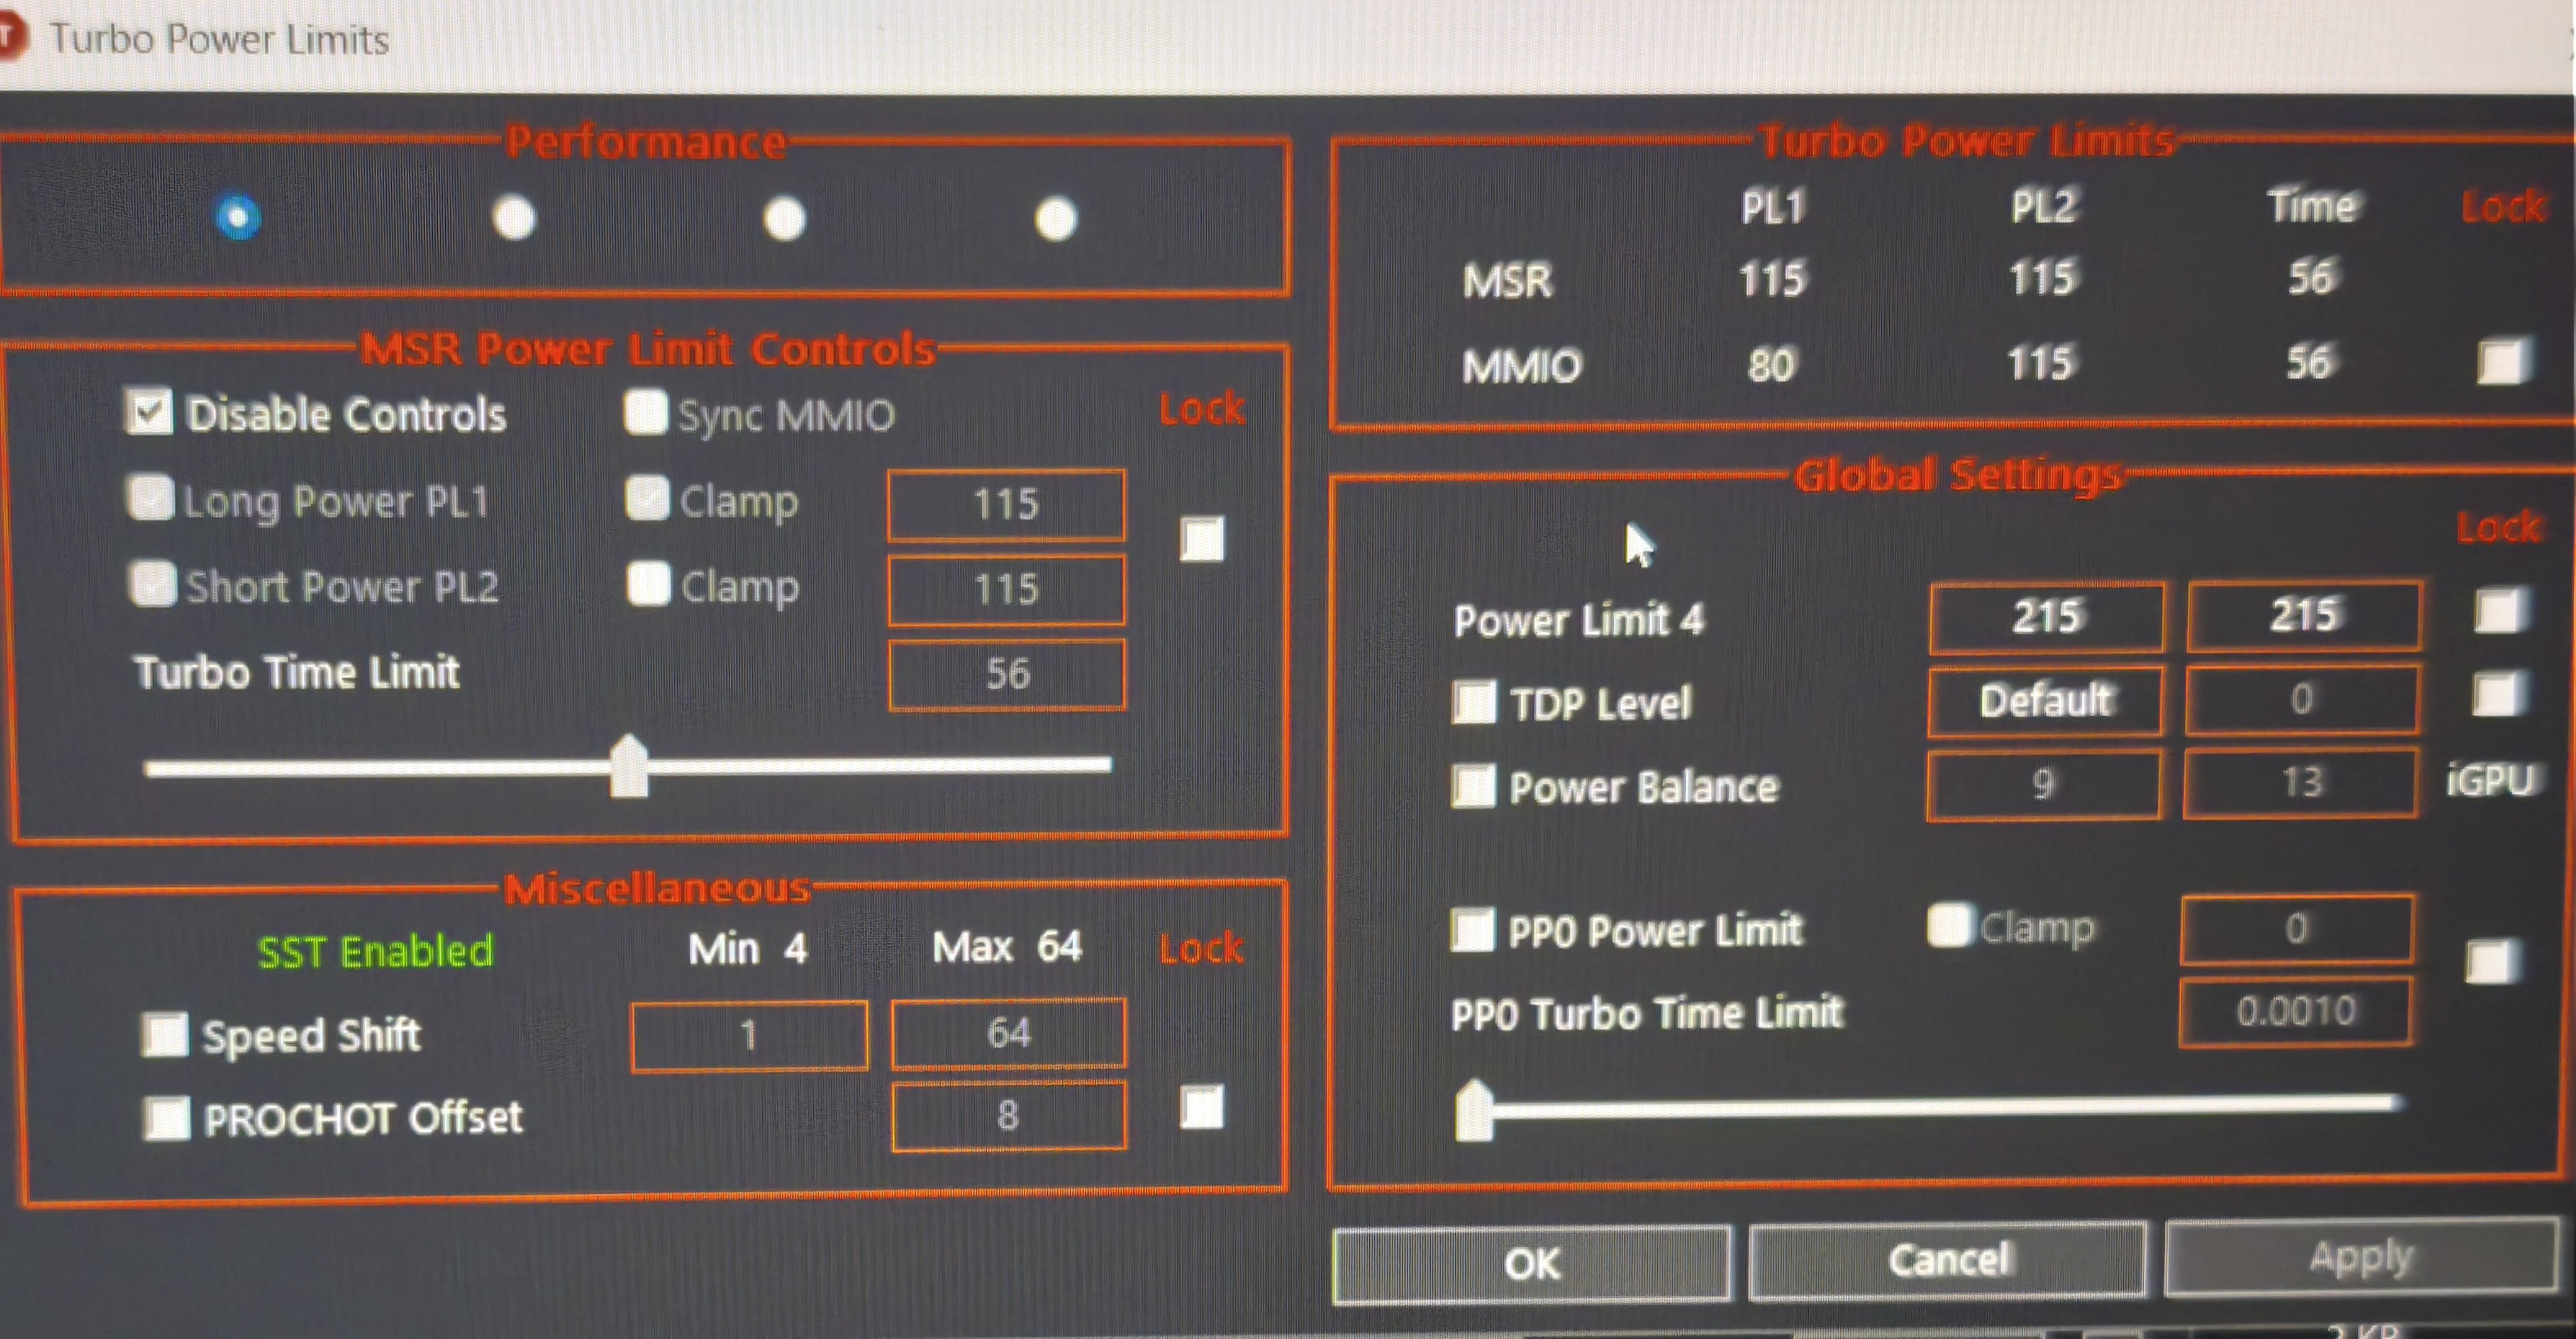This screenshot has width=2576, height=1339.
Task: Enable the PROCHOT Offset checkbox
Action: [167, 1118]
